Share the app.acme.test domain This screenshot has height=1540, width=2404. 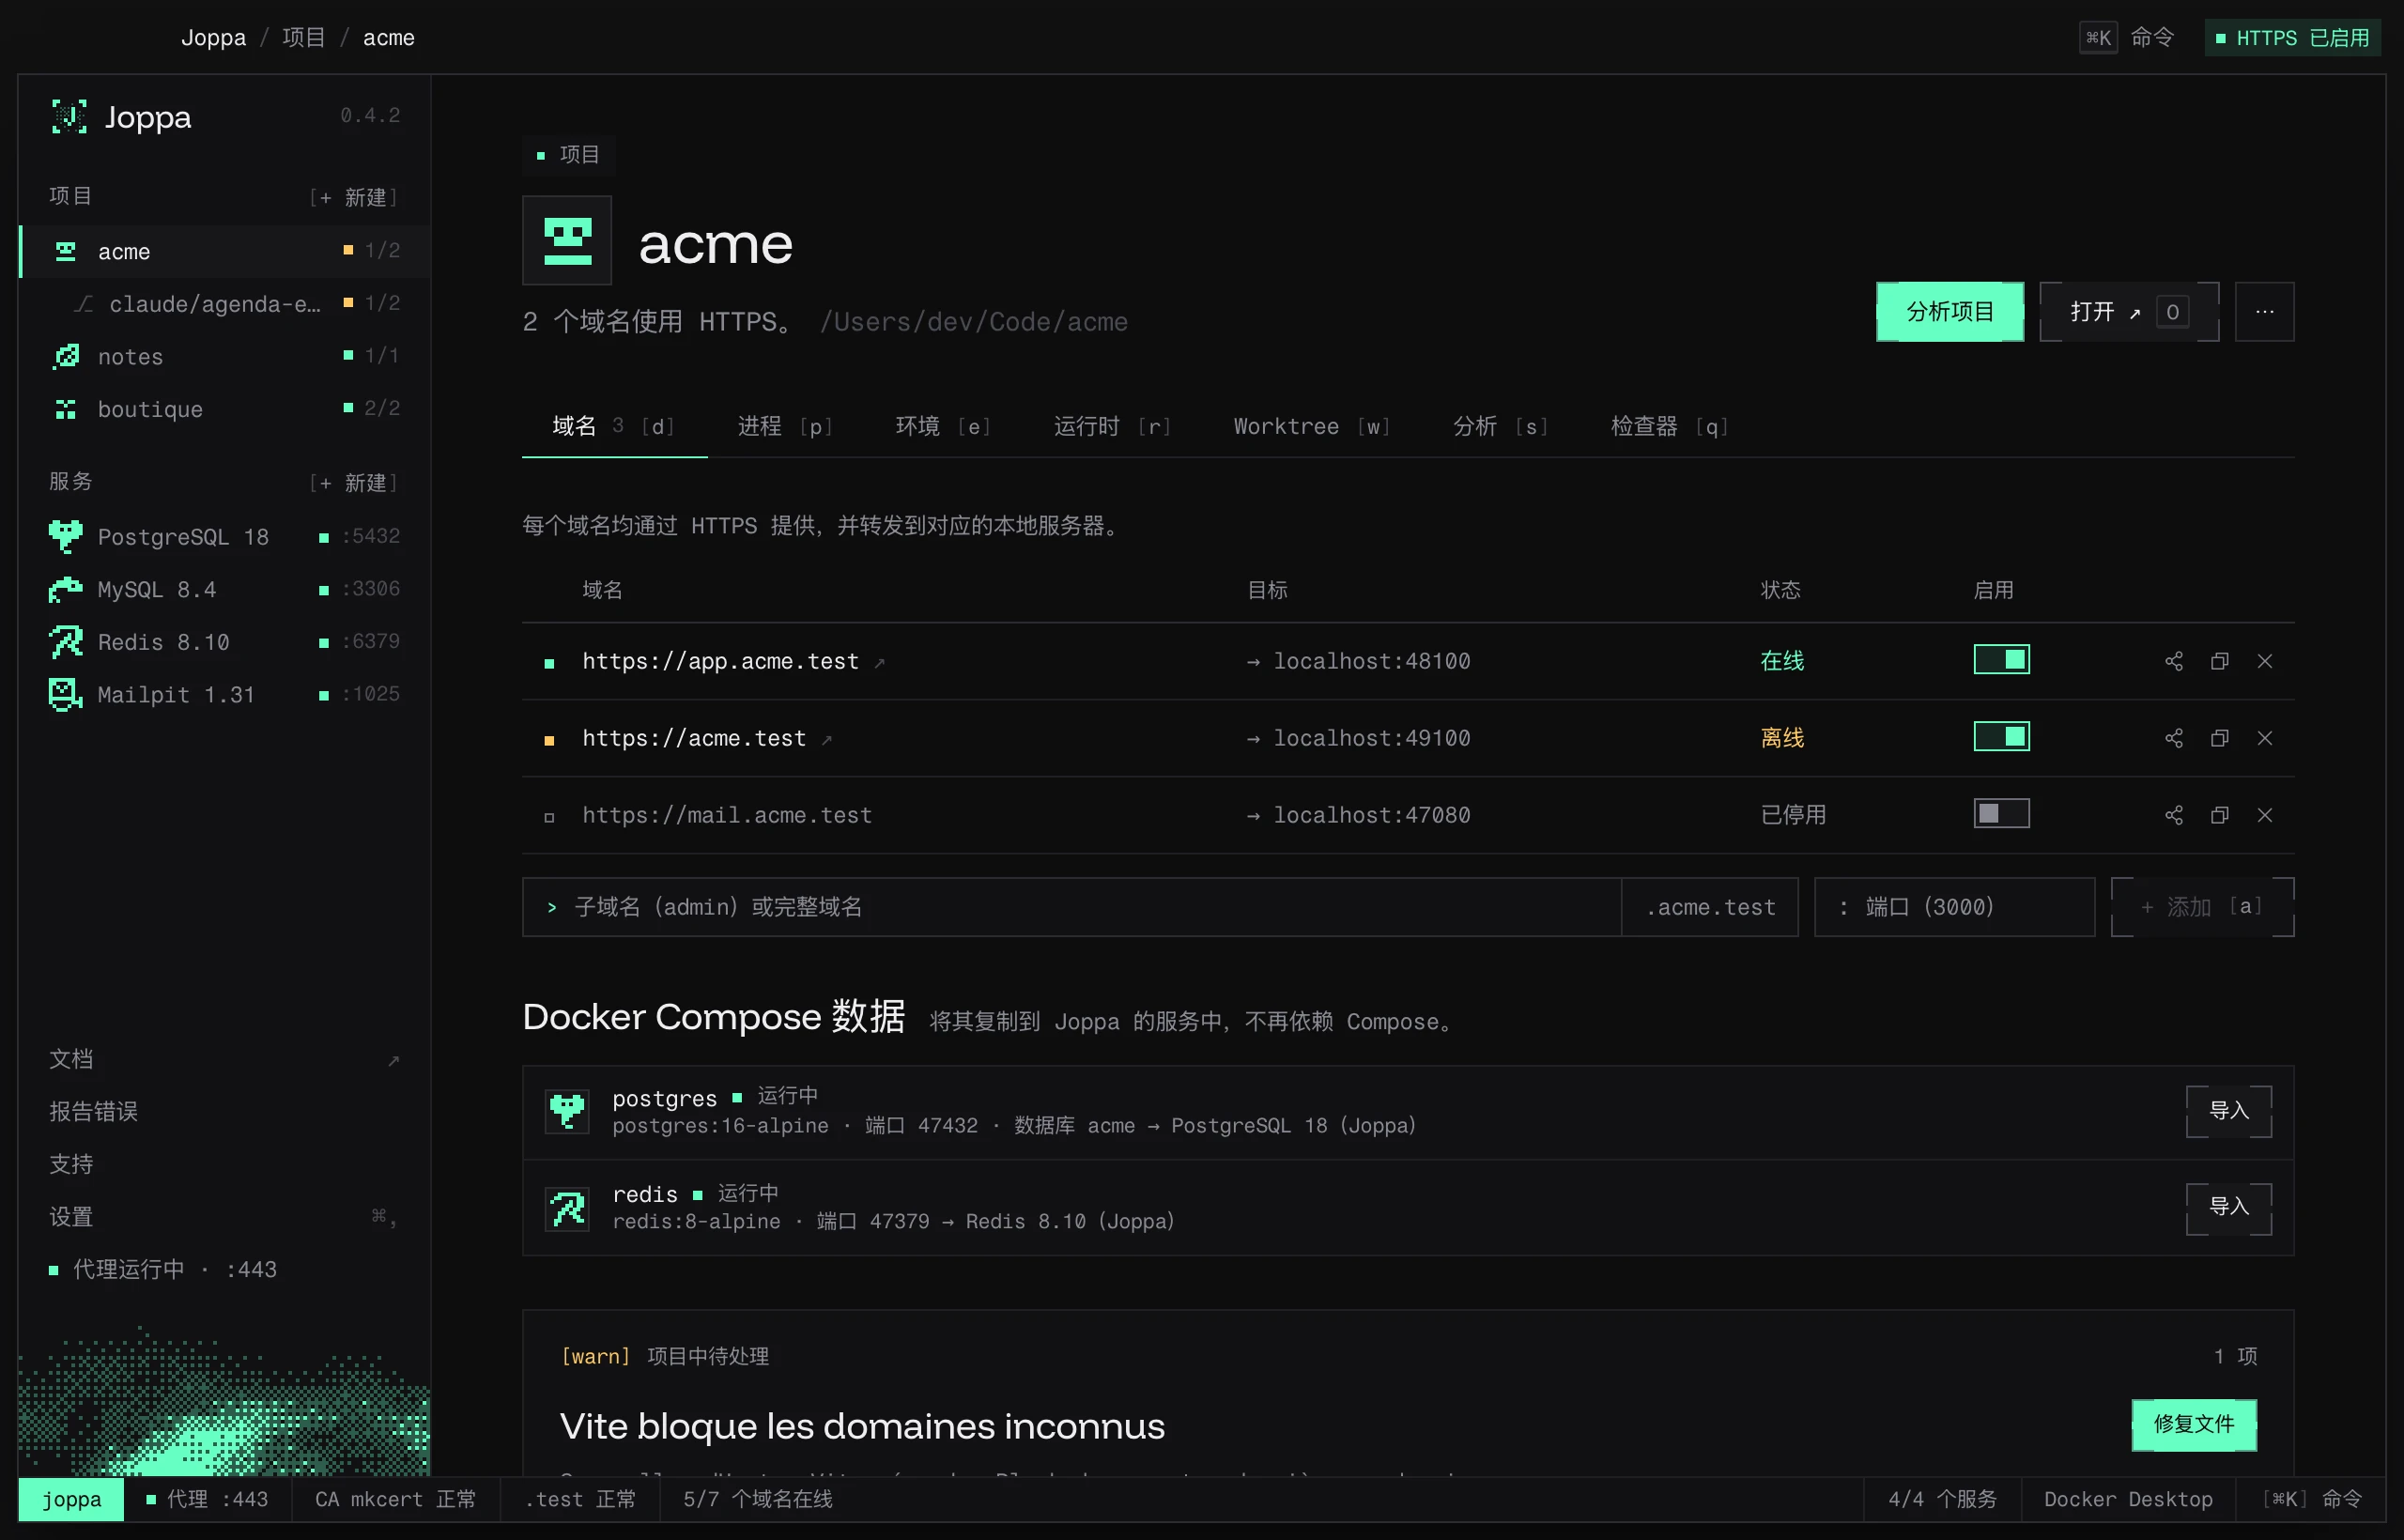2174,661
